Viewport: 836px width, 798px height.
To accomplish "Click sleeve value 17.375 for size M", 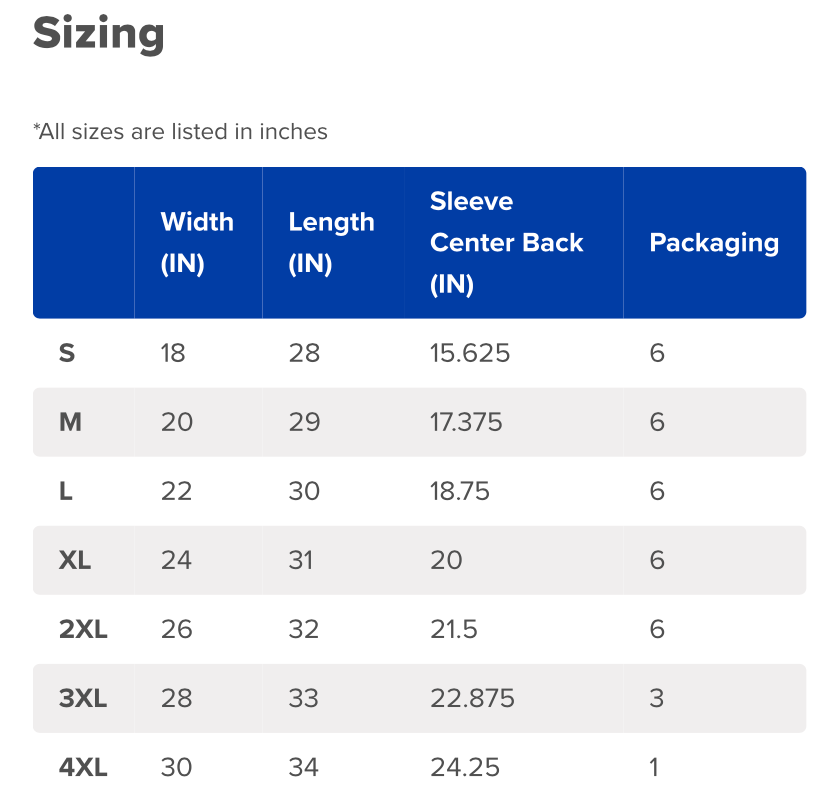I will click(466, 422).
